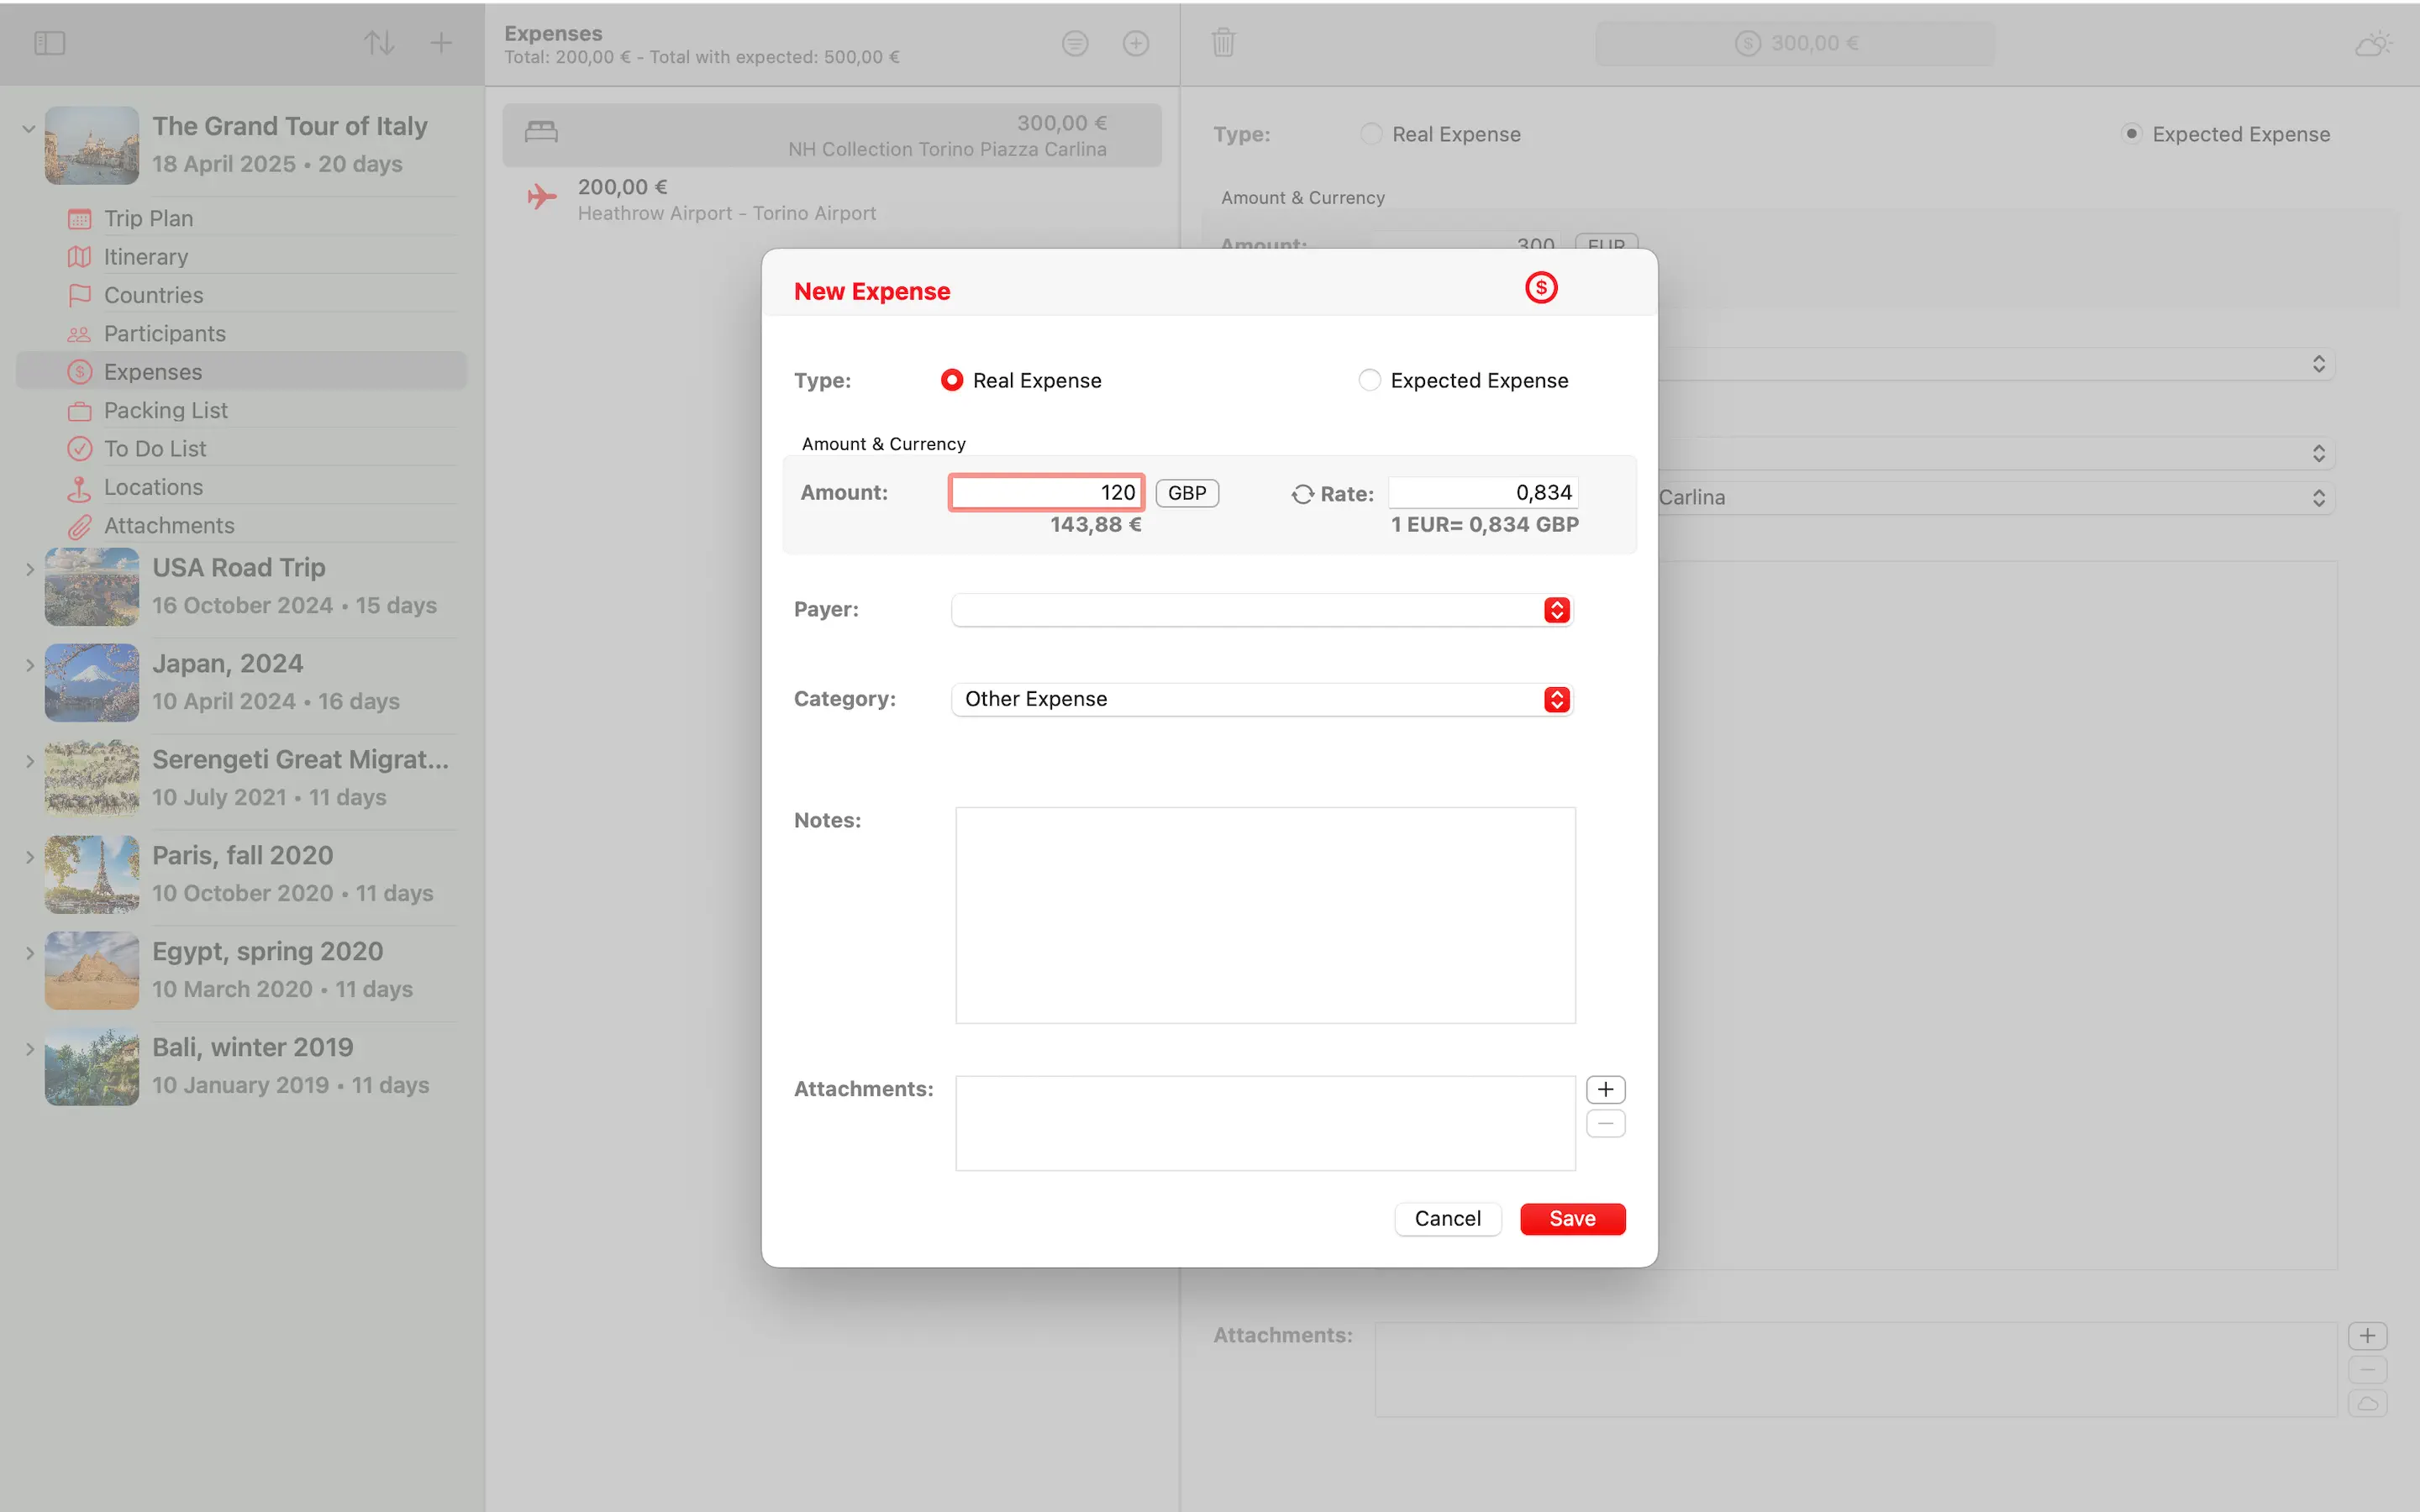Expand the USA Road Trip tree item
2420x1512 pixels.
tap(29, 569)
